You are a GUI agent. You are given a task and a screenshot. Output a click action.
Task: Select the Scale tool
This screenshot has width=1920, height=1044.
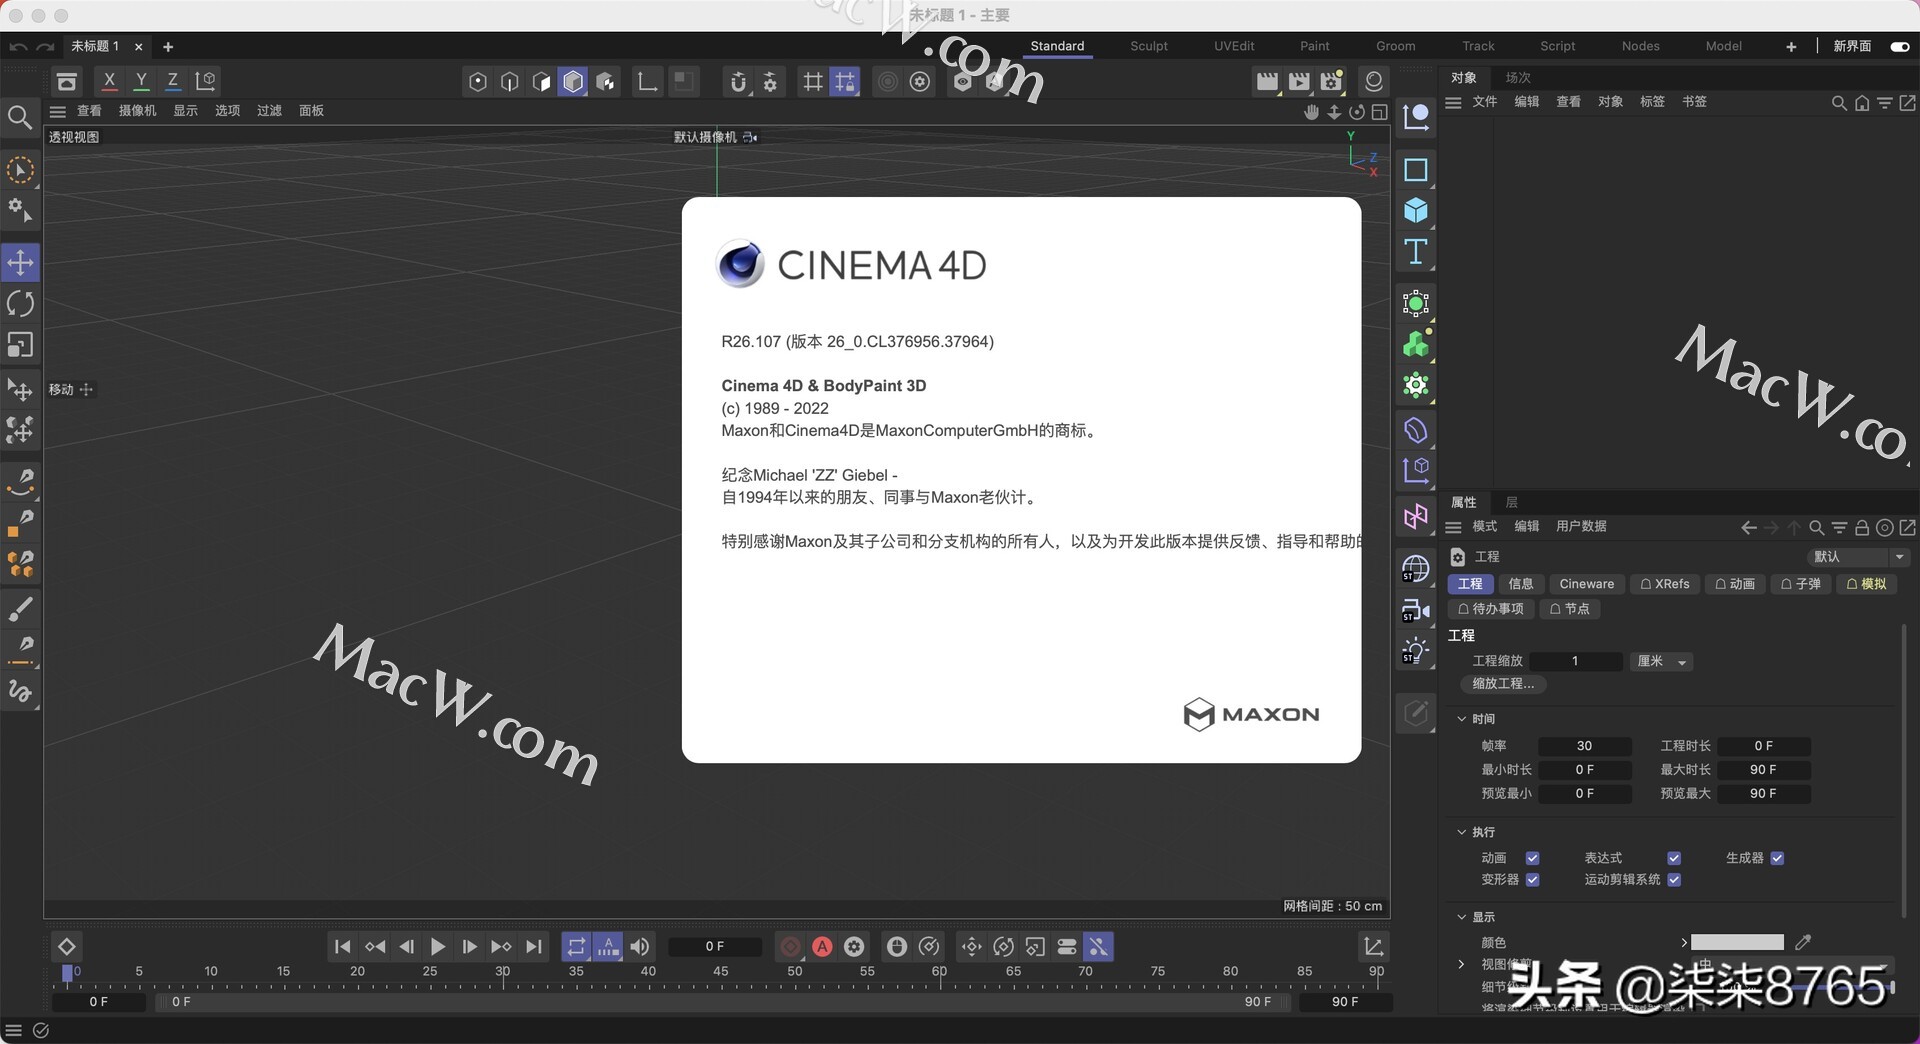(20, 345)
